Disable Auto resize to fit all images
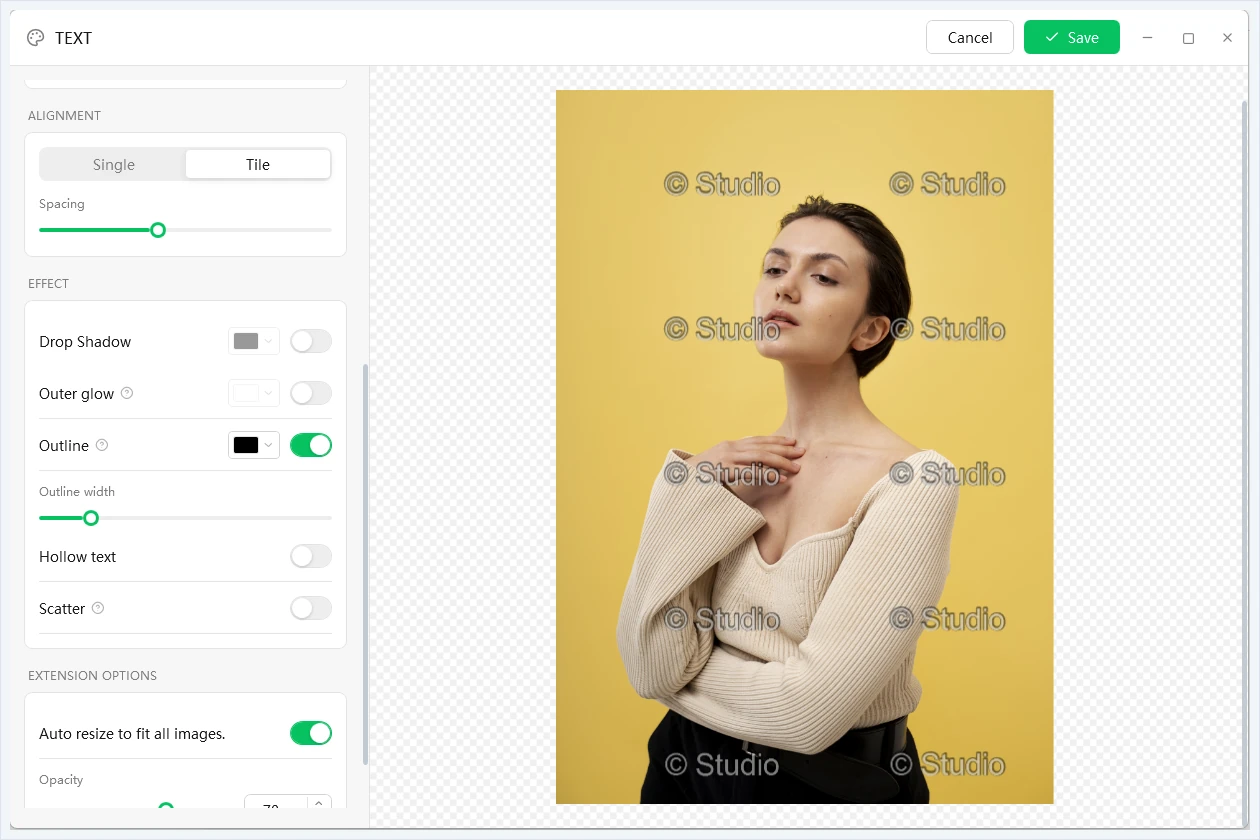This screenshot has width=1260, height=840. pyautogui.click(x=311, y=733)
